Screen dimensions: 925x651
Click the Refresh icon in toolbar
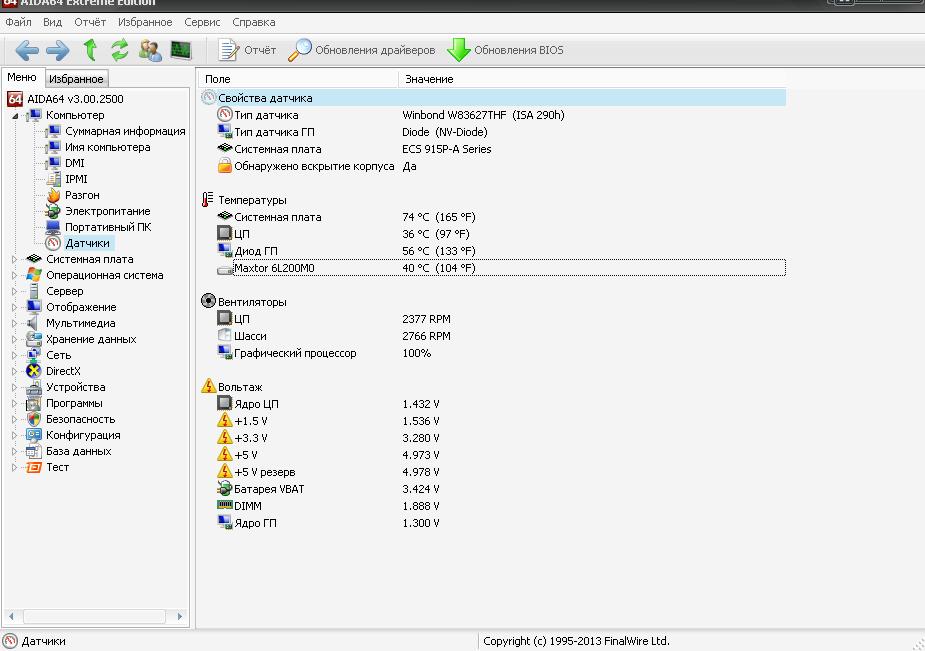120,50
